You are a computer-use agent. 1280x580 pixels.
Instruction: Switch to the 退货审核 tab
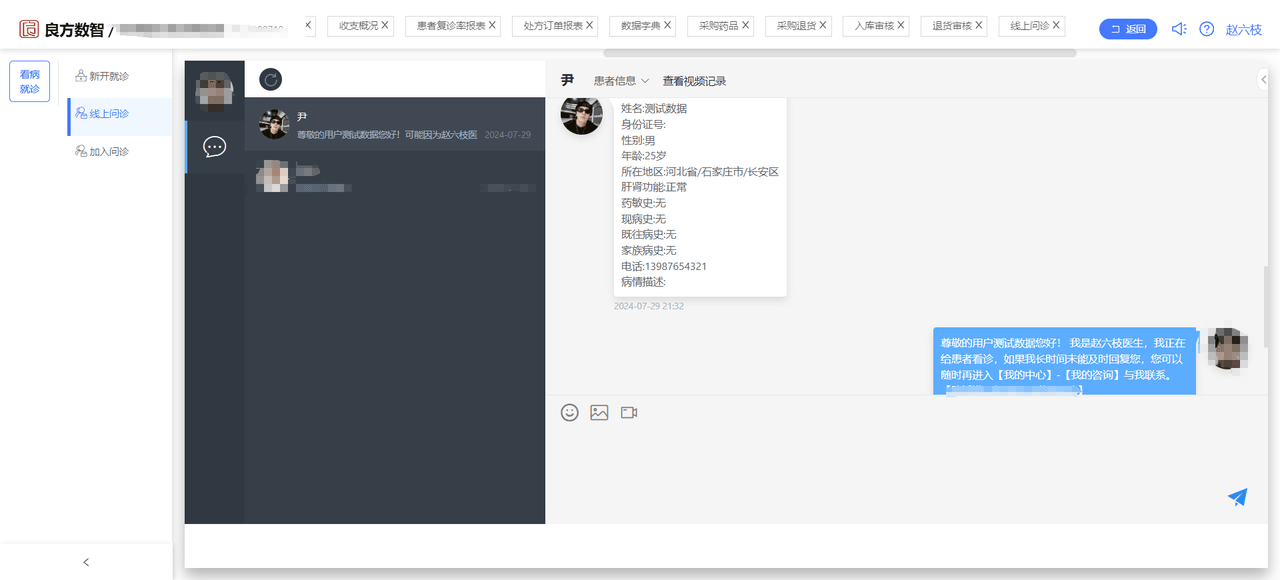pyautogui.click(x=952, y=26)
